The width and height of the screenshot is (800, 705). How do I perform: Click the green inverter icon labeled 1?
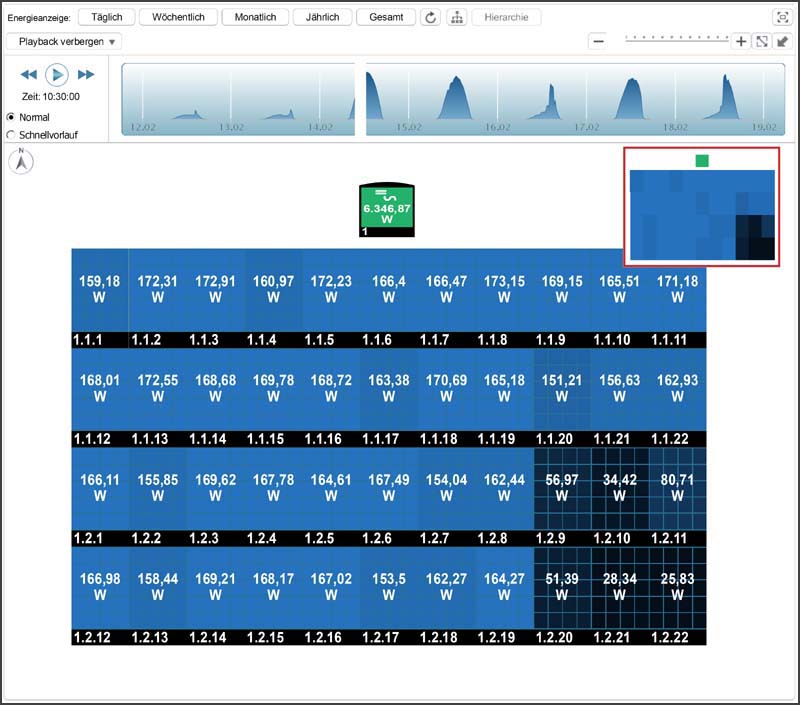coord(386,210)
